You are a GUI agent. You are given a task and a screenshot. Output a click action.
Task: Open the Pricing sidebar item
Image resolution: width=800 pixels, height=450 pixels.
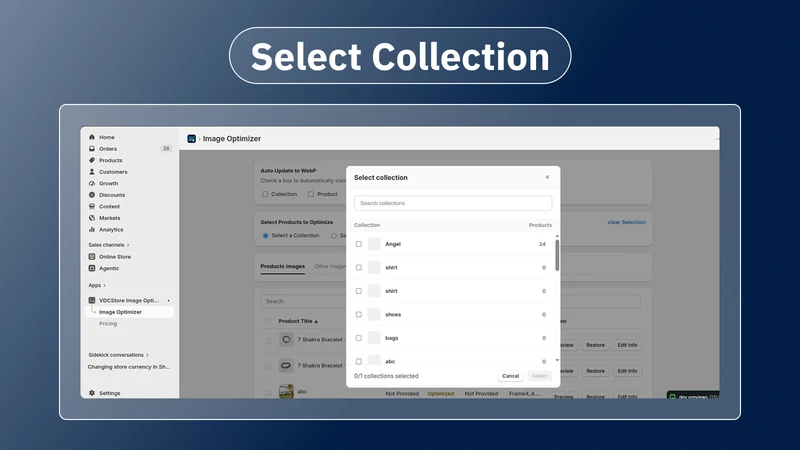[108, 323]
